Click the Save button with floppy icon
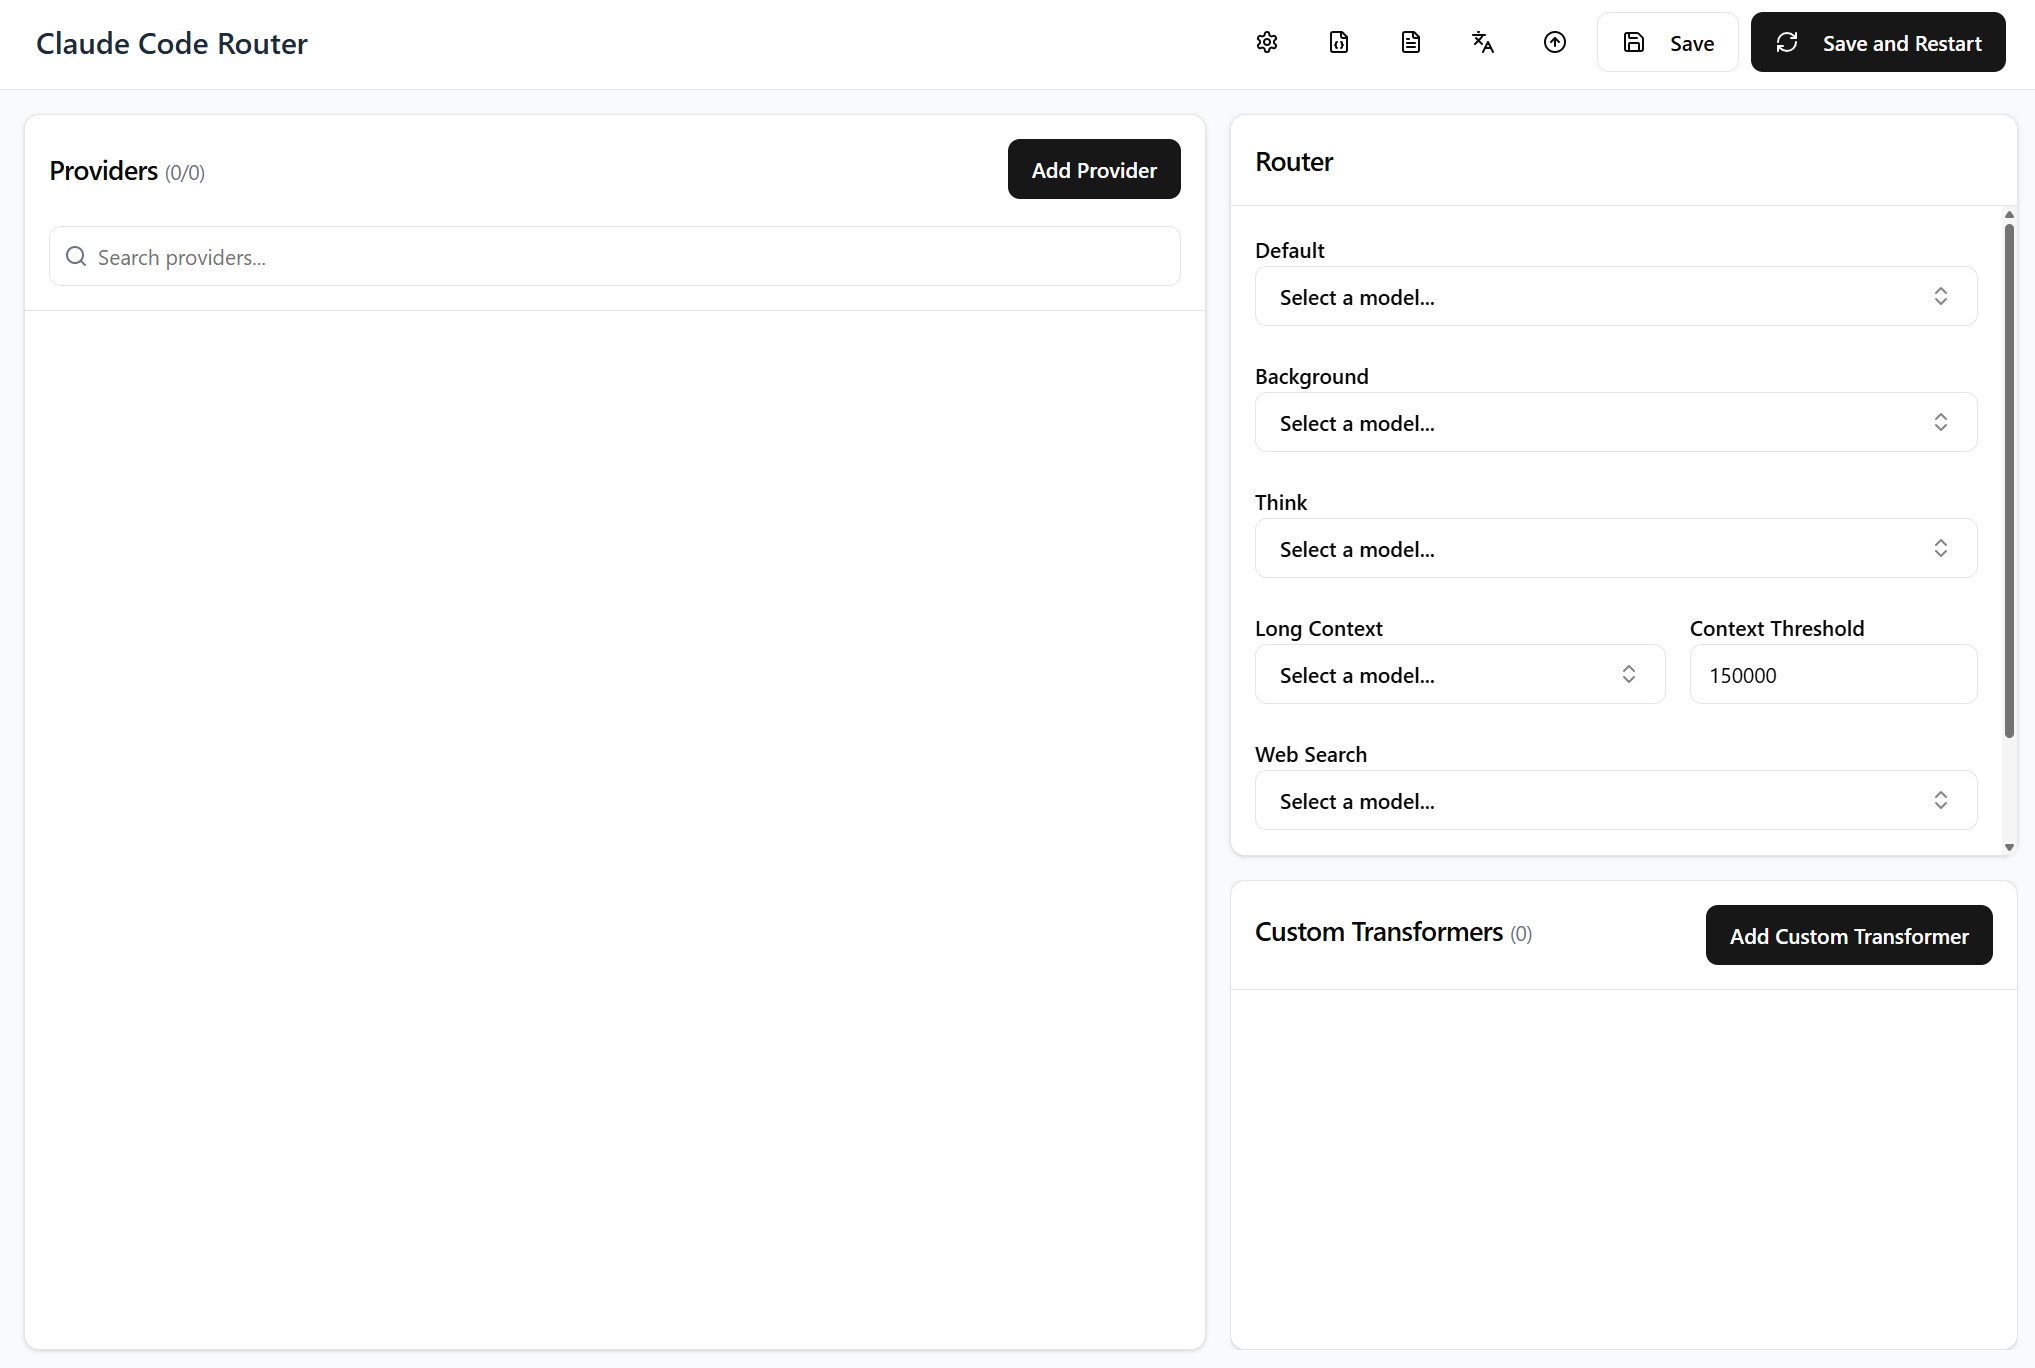The height and width of the screenshot is (1368, 2035). click(1668, 42)
